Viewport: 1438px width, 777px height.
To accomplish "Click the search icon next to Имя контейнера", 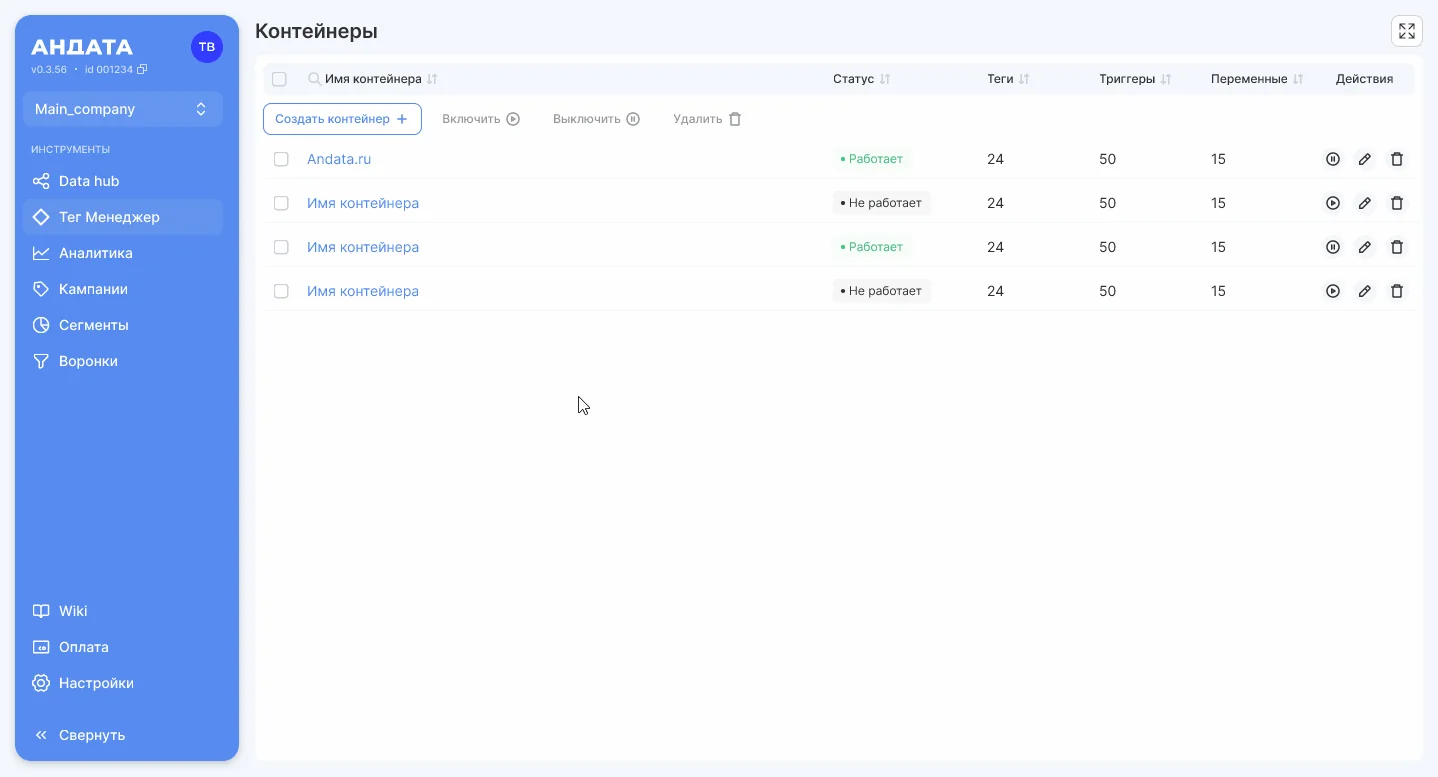I will (x=314, y=79).
